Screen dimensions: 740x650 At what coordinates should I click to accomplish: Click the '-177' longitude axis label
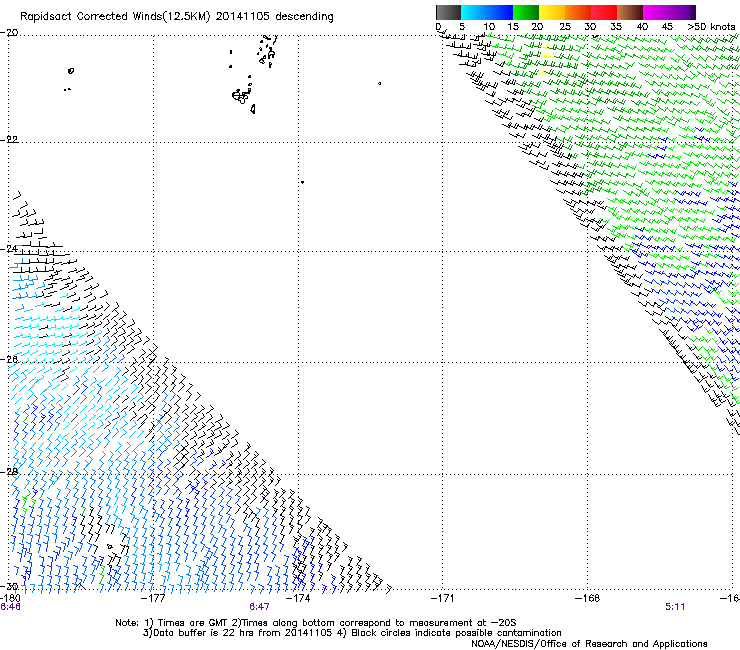[153, 598]
